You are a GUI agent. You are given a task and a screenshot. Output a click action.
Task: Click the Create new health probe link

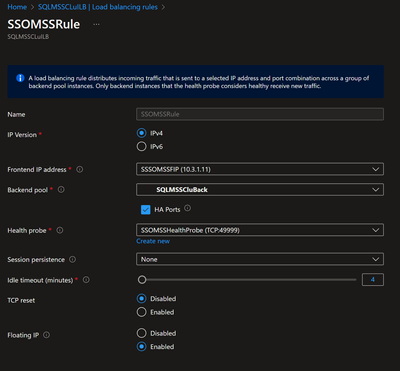153,241
